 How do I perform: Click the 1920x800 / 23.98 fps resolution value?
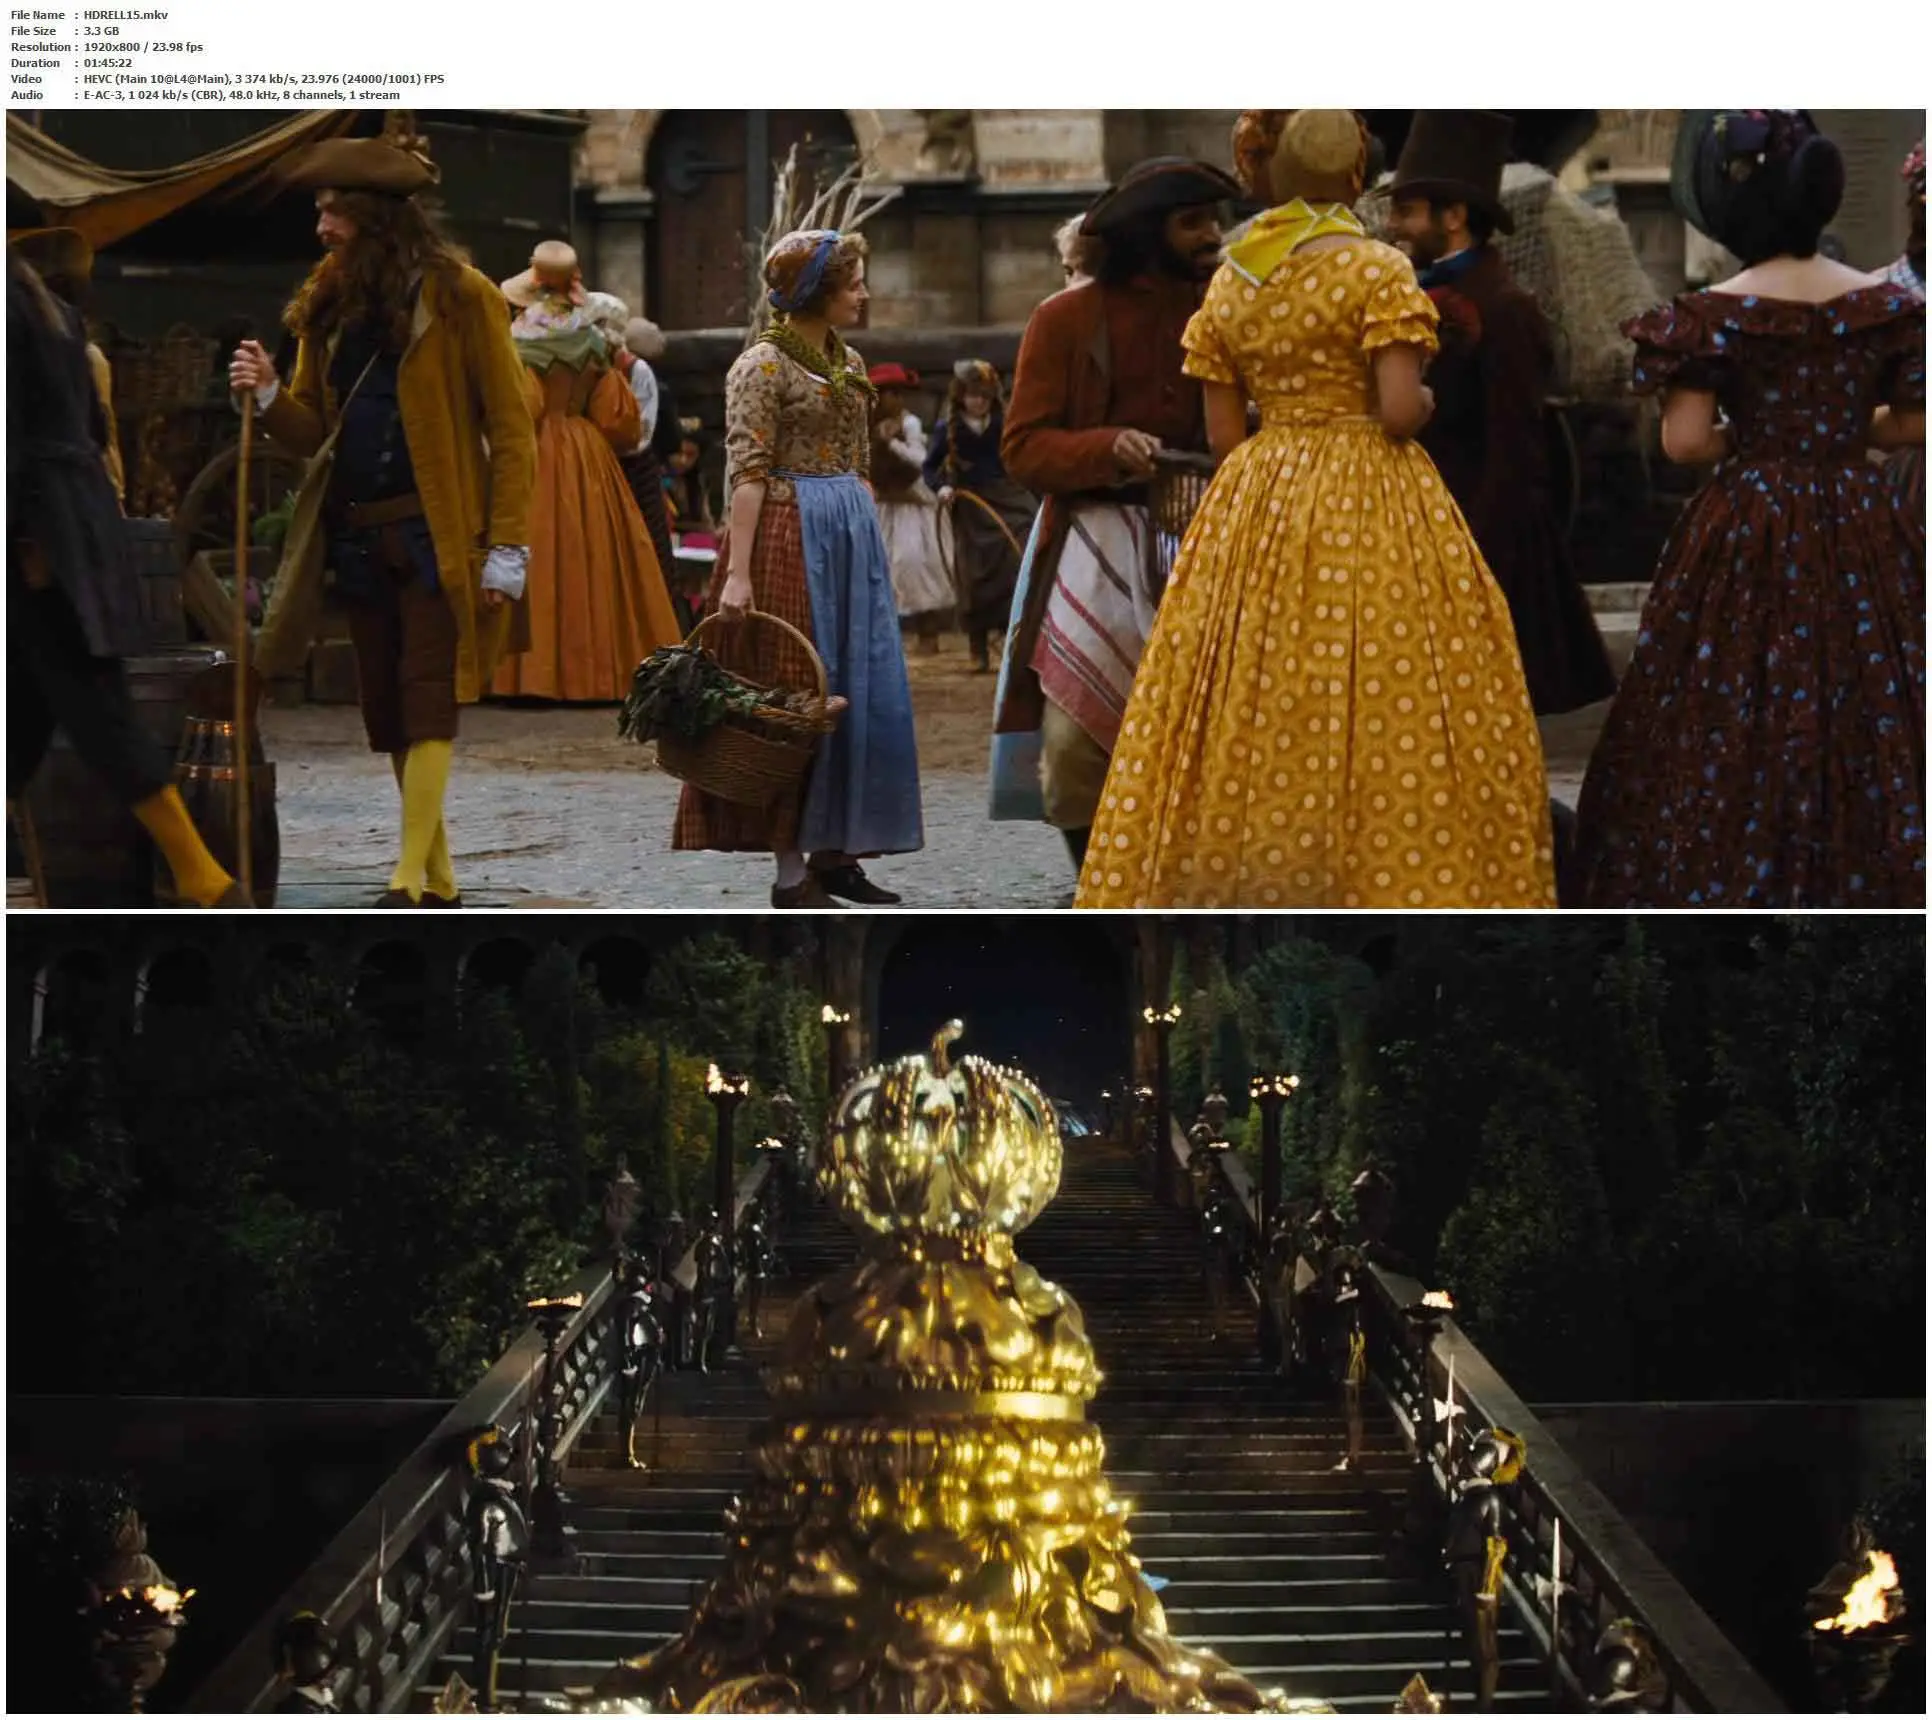[143, 47]
